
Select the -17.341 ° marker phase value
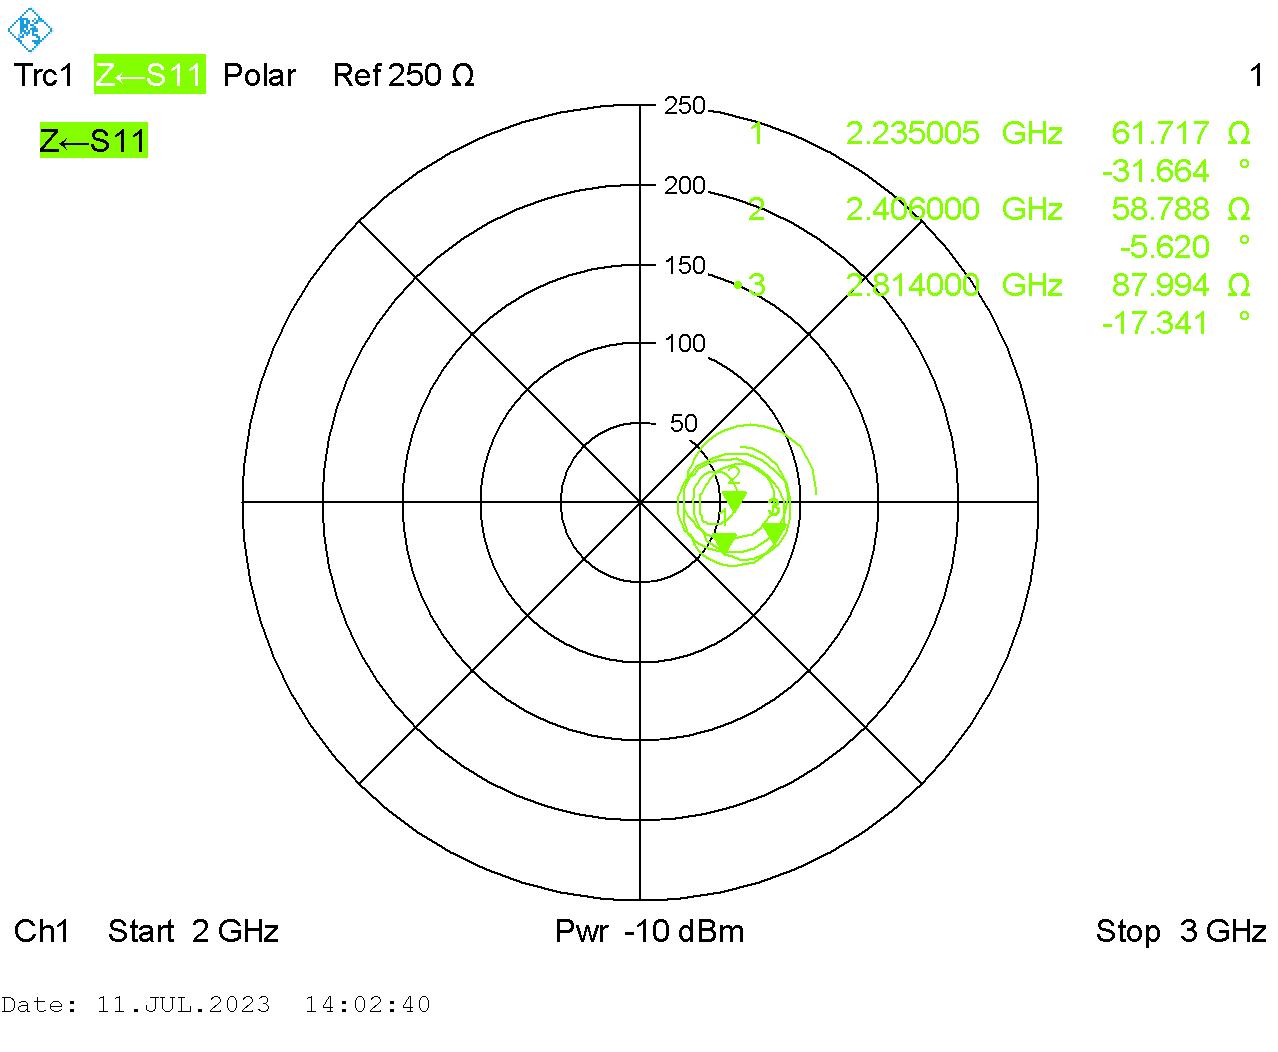pyautogui.click(x=1176, y=323)
